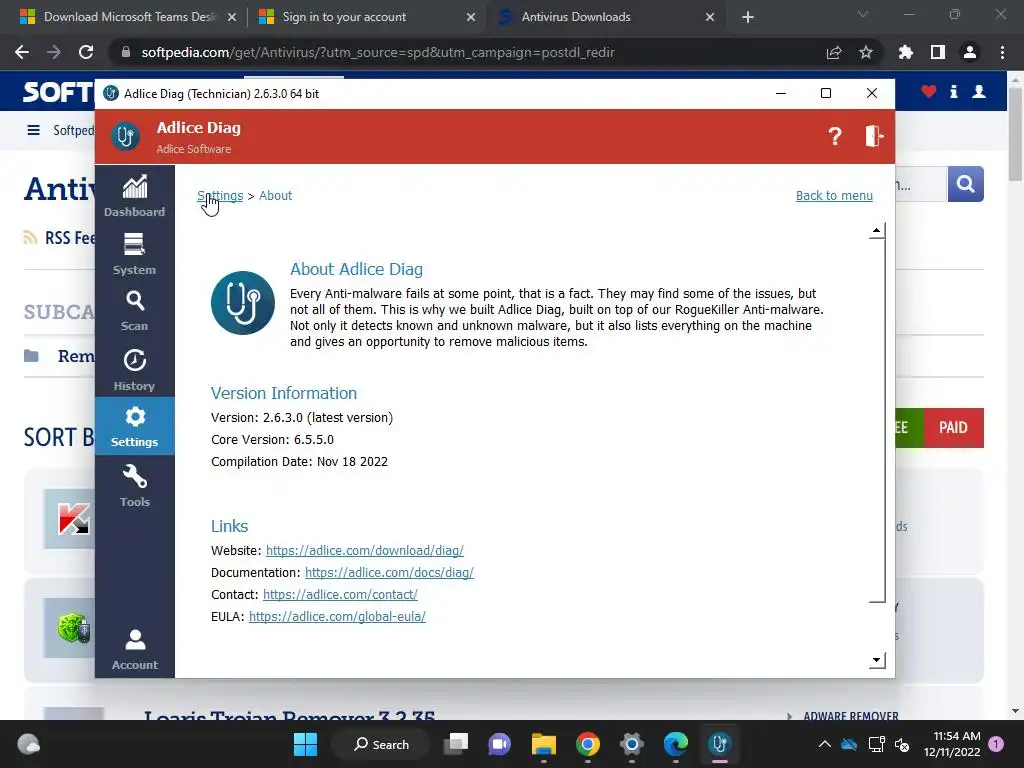This screenshot has height=768, width=1024.
Task: Click Back to menu link
Action: 834,195
